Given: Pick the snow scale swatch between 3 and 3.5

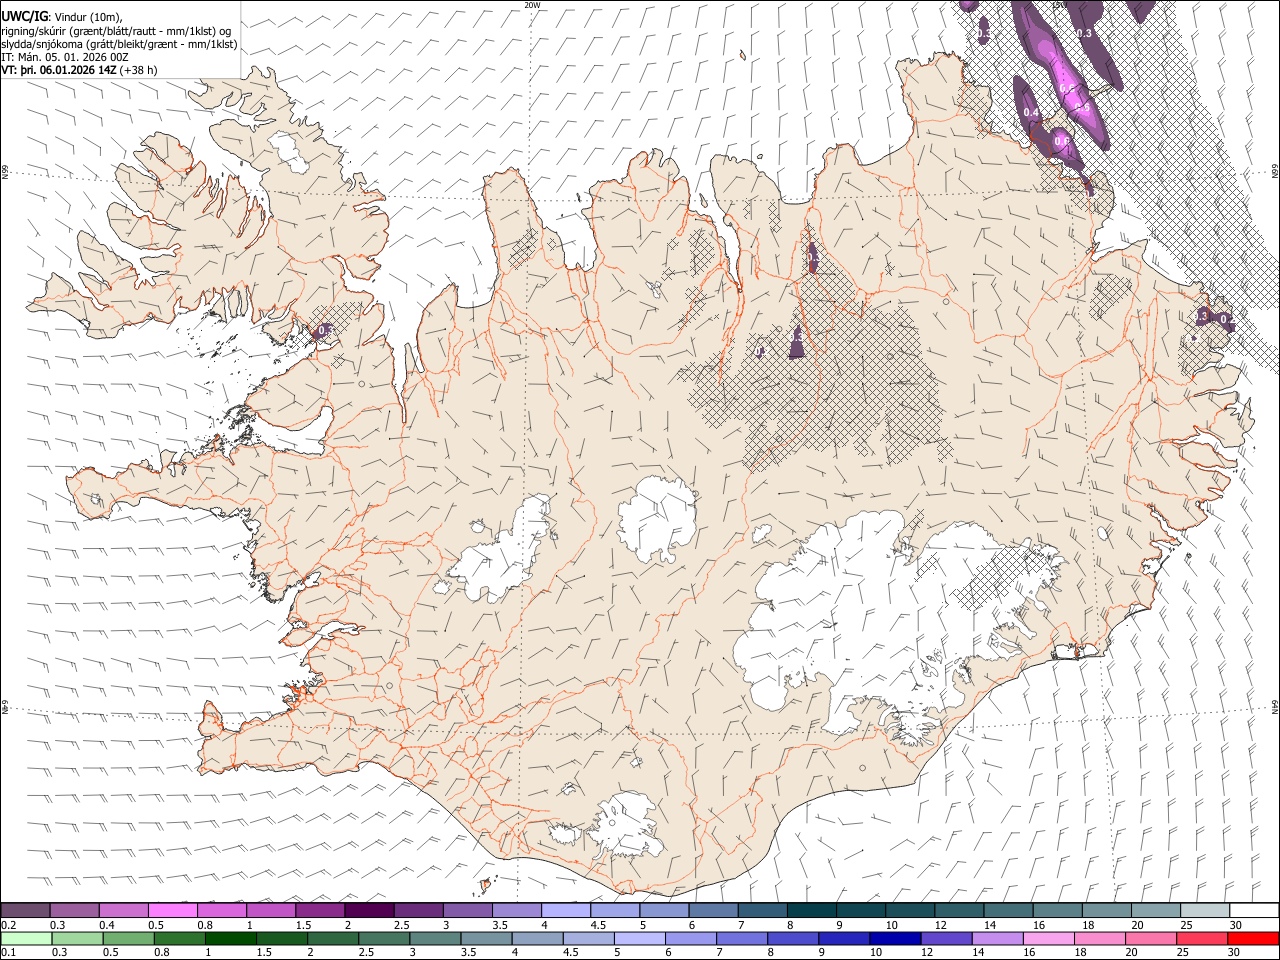Looking at the screenshot, I should [x=467, y=910].
